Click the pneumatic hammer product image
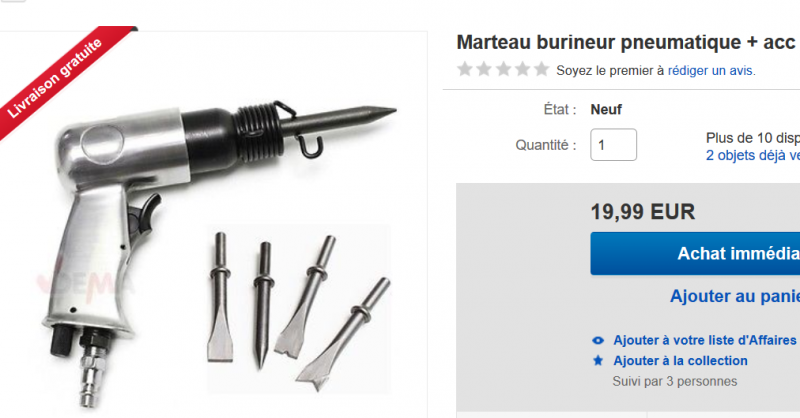The height and width of the screenshot is (418, 800). [204, 225]
